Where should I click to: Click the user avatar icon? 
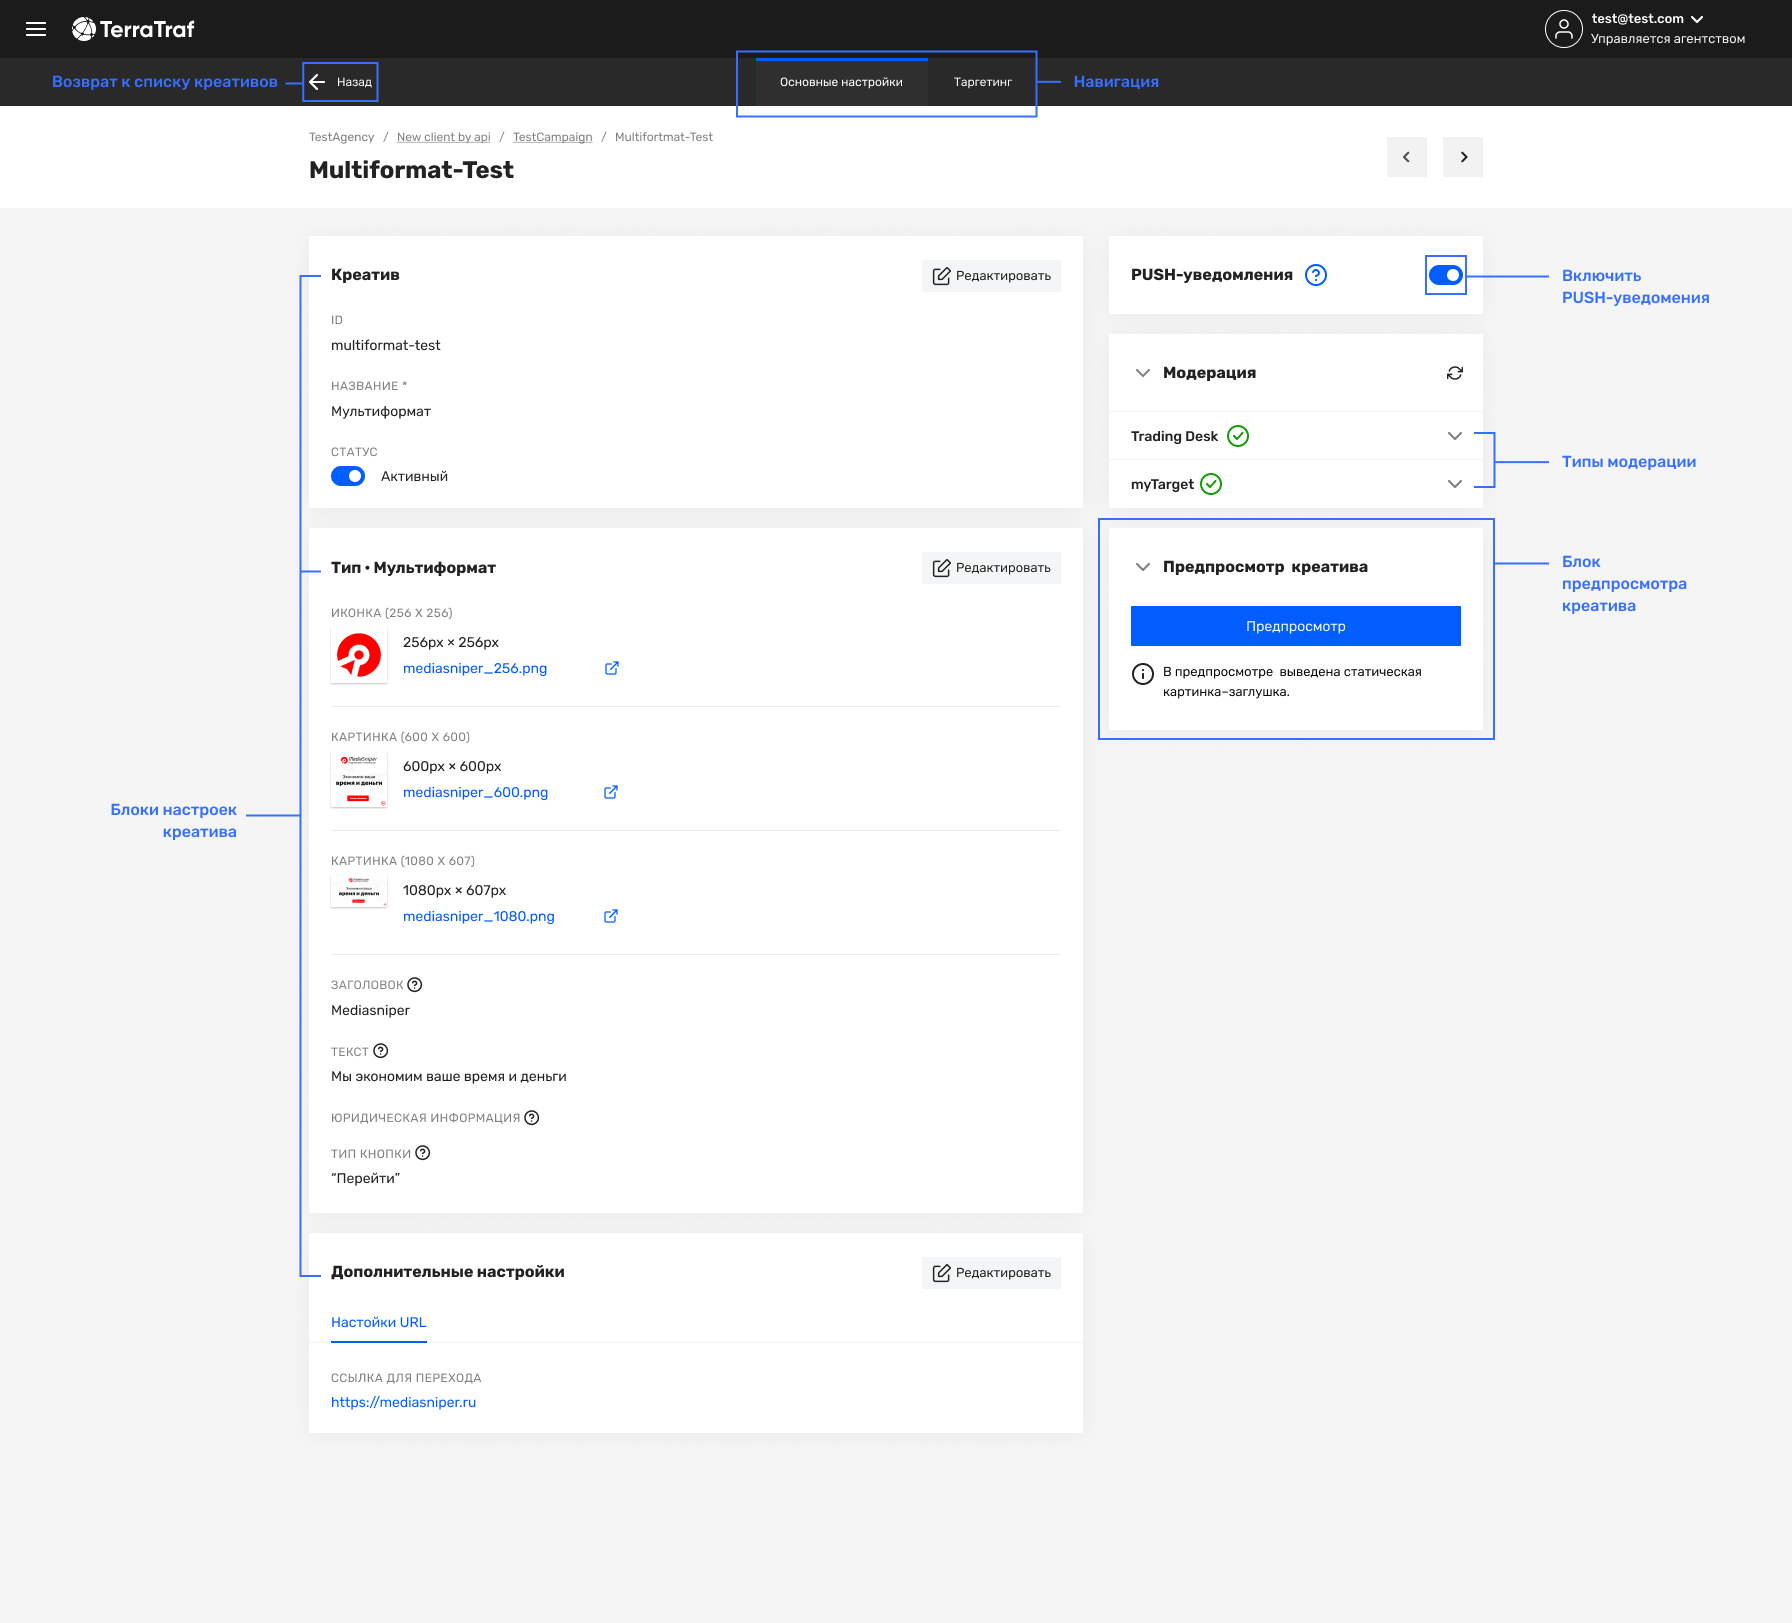click(x=1563, y=29)
